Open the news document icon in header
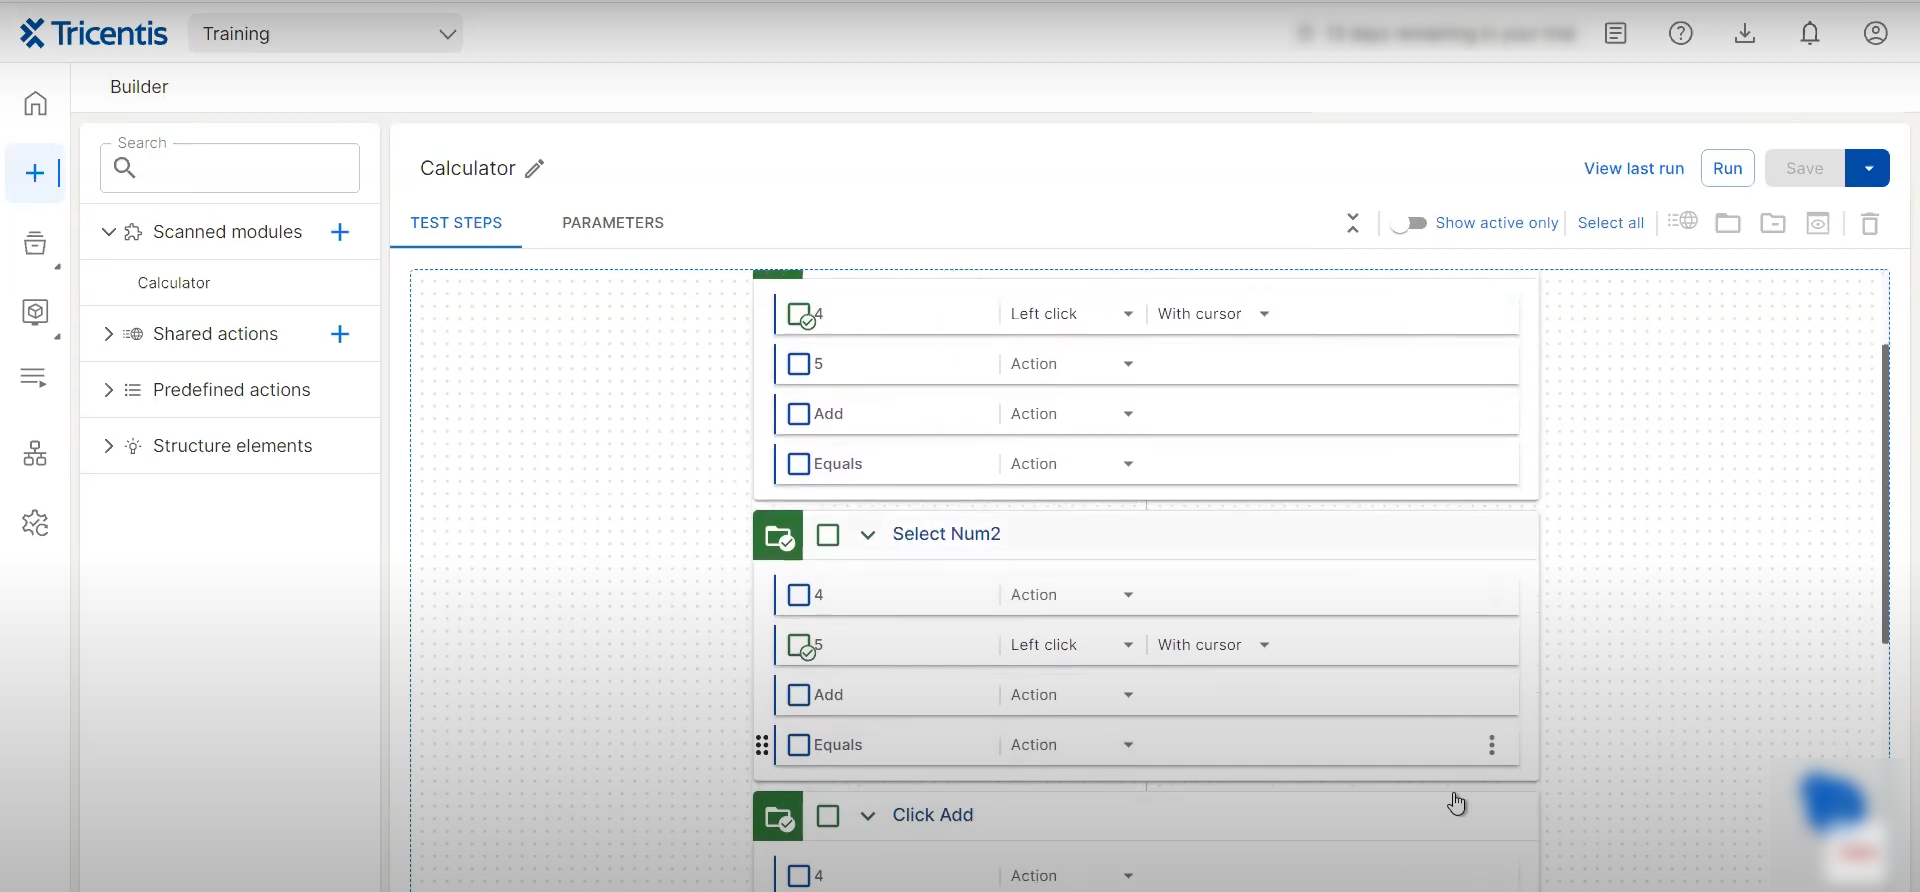The image size is (1920, 892). coord(1616,33)
